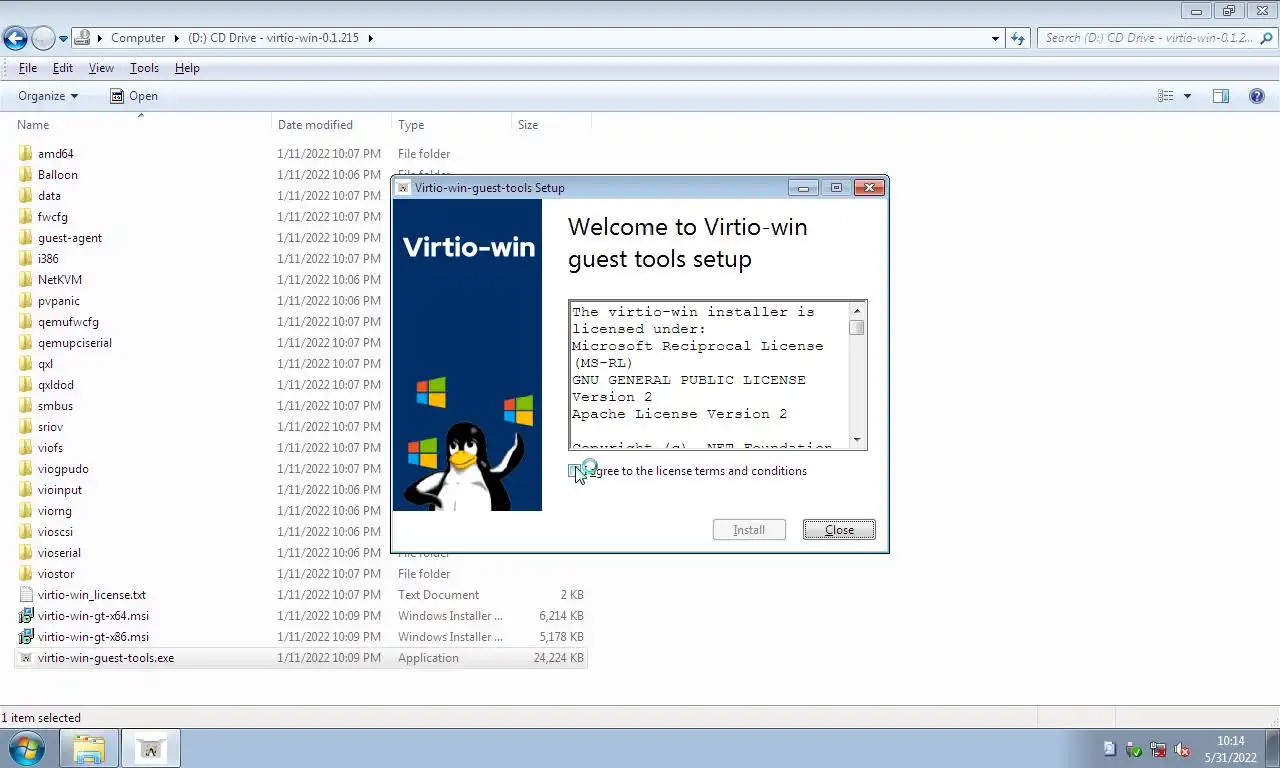Image resolution: width=1280 pixels, height=768 pixels.
Task: Select virtio-win-guest-tools.exe icon
Action: [x=26, y=658]
